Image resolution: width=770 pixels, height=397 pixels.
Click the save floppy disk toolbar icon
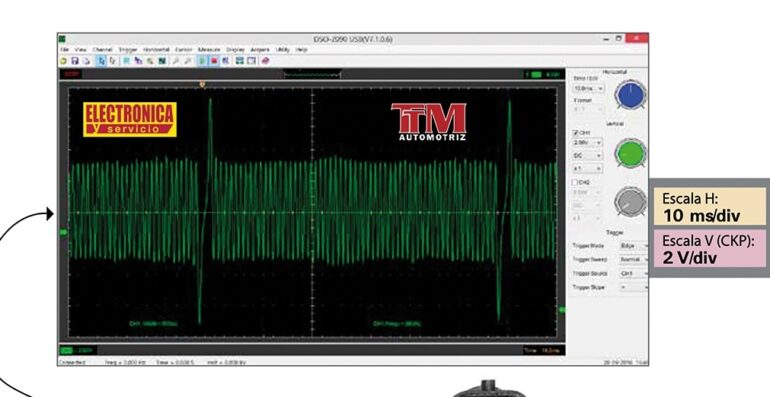tap(75, 61)
